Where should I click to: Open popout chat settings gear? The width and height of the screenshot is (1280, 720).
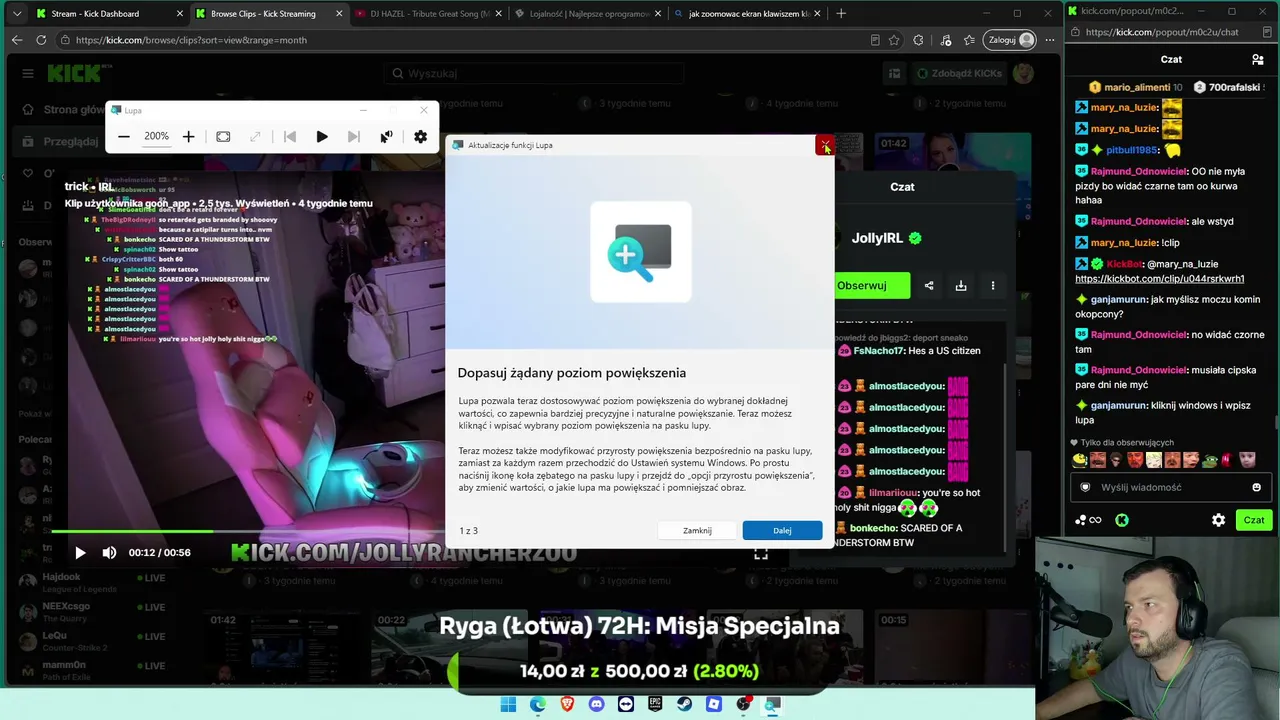1218,520
